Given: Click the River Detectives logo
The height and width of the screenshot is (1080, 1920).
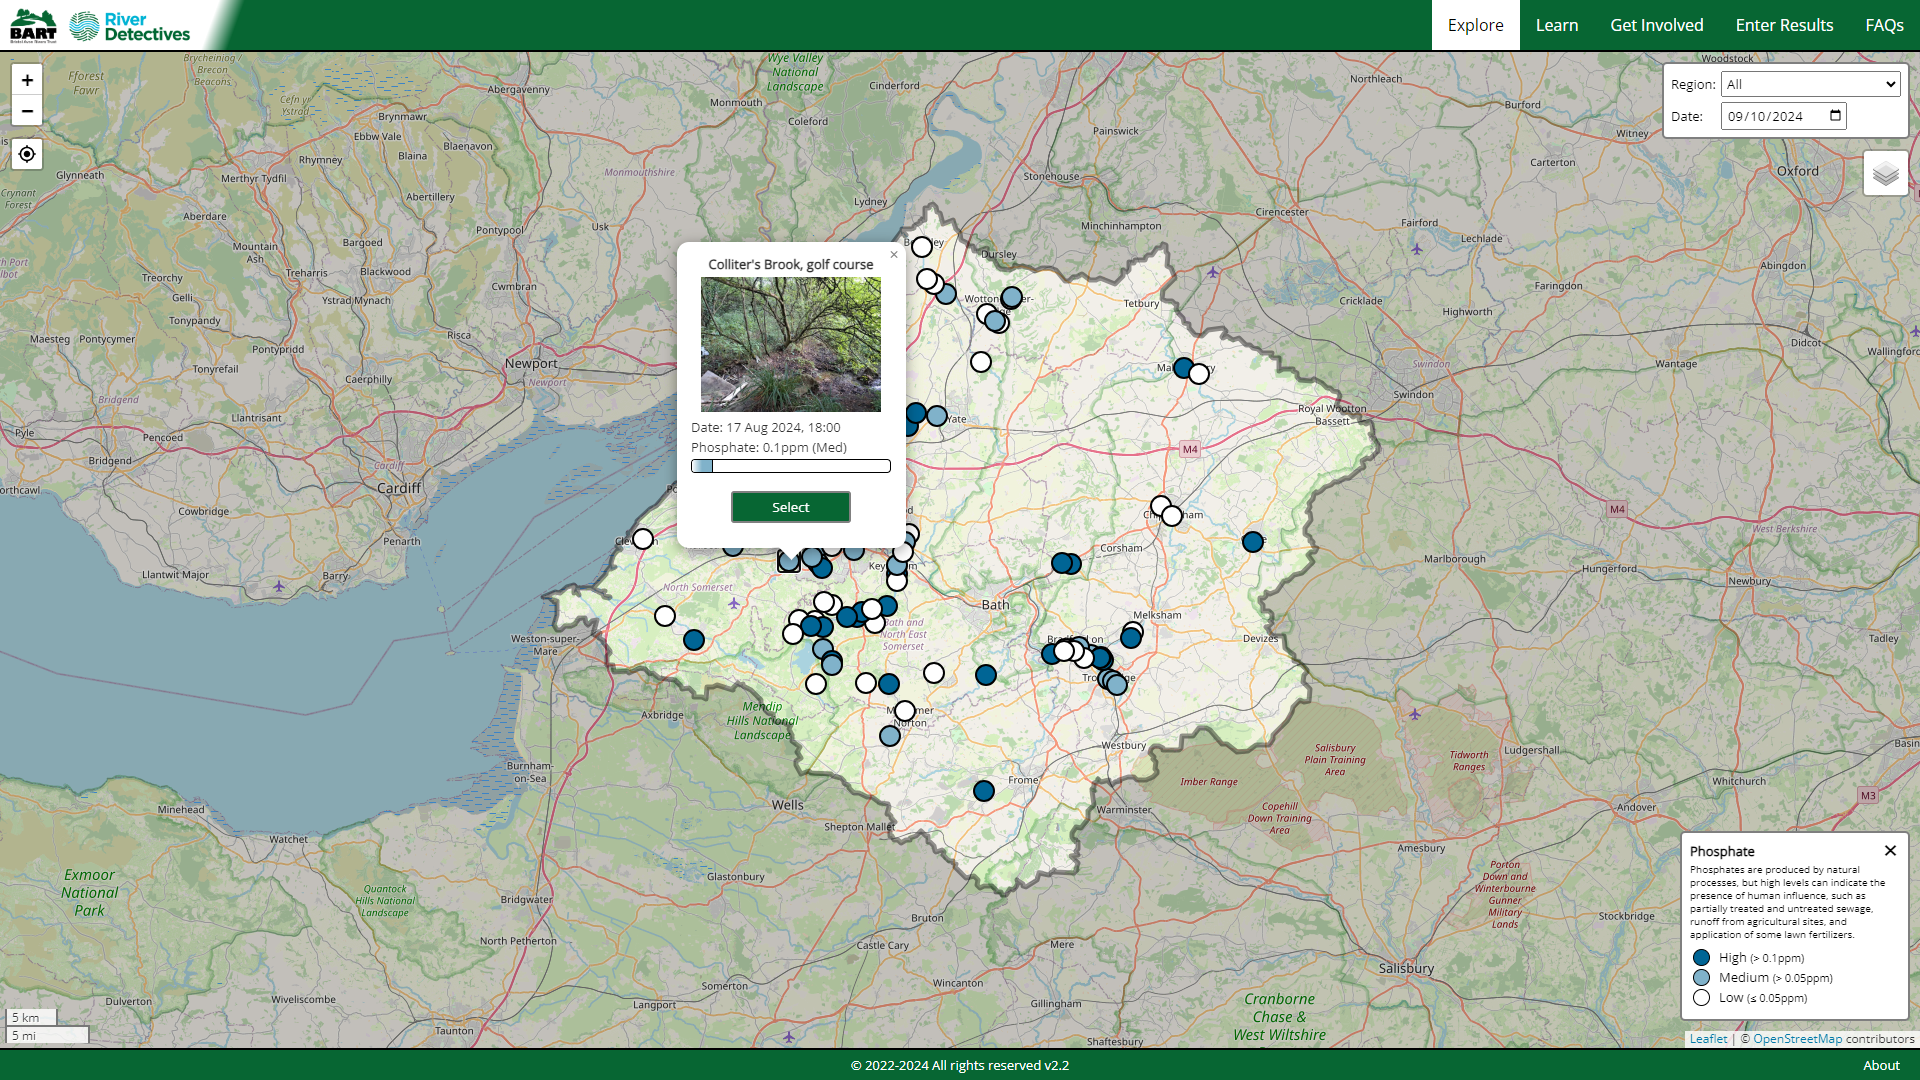Looking at the screenshot, I should tap(130, 26).
